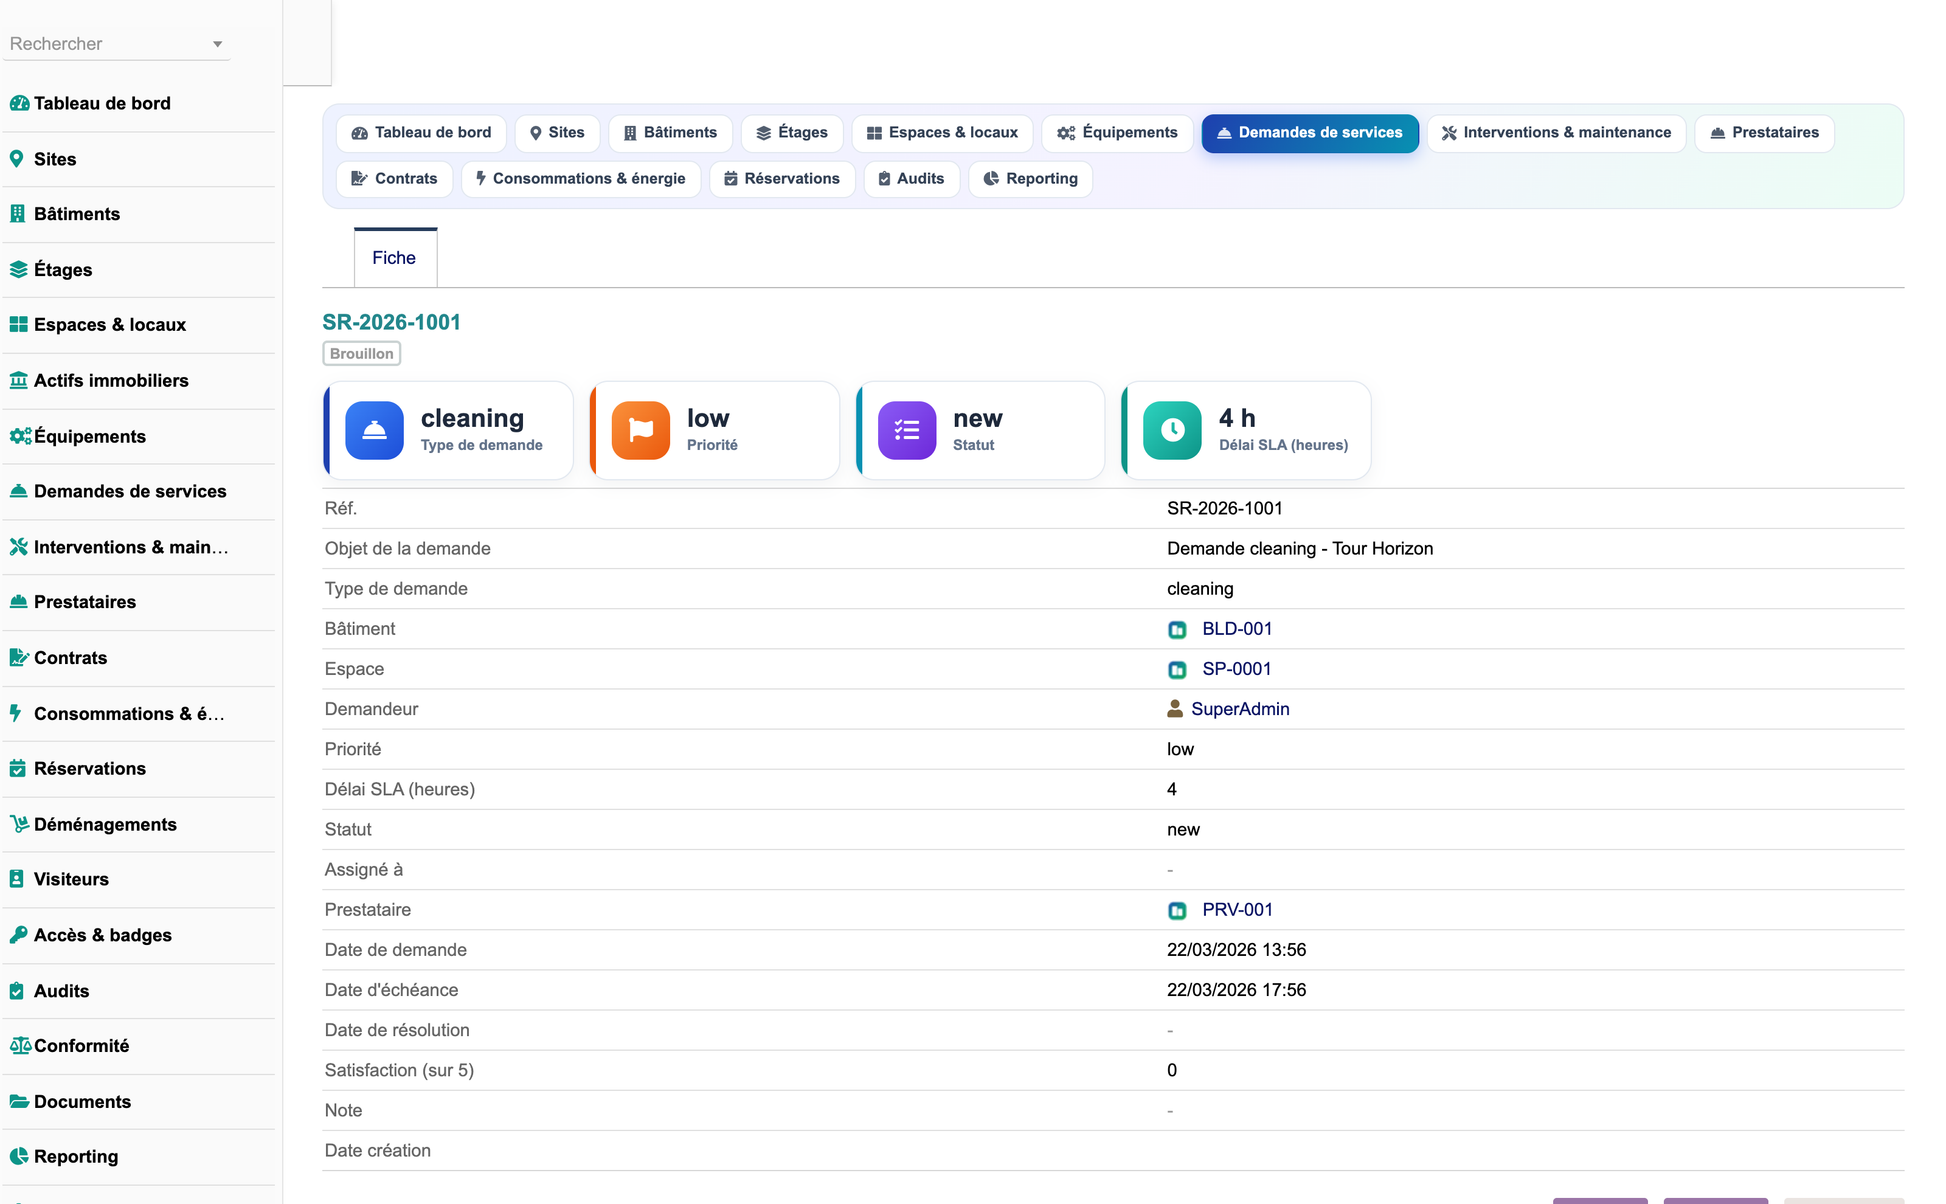Screen dimensions: 1946x1204
Task: Click the SR-2026-1001 record title
Action: coord(391,322)
